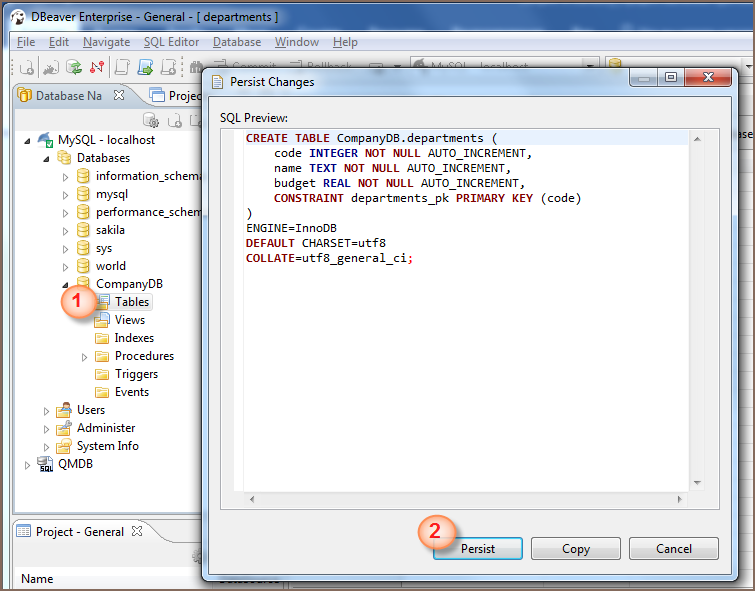755x591 pixels.
Task: Collapse the MySQL - localhost connection
Action: click(29, 140)
